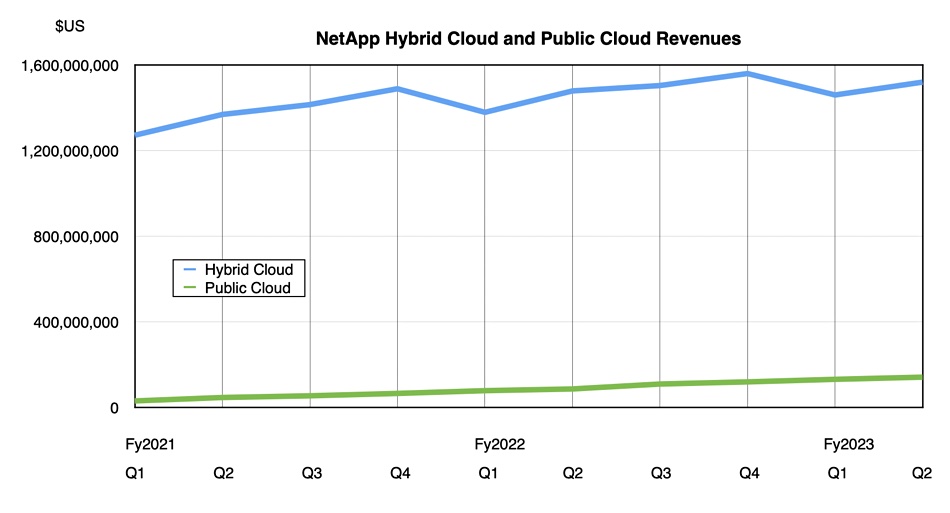
Task: Click the 1,200,000,000 y-axis label
Action: 70,151
